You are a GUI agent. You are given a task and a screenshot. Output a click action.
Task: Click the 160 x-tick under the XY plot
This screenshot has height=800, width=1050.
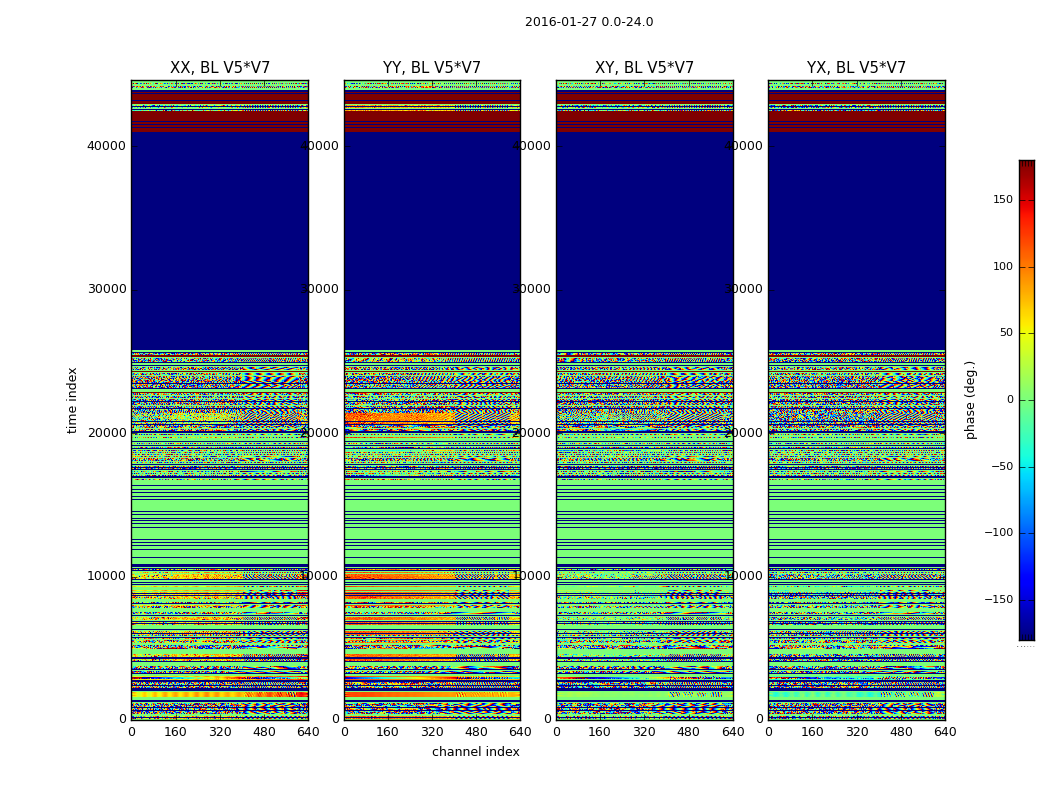click(600, 732)
